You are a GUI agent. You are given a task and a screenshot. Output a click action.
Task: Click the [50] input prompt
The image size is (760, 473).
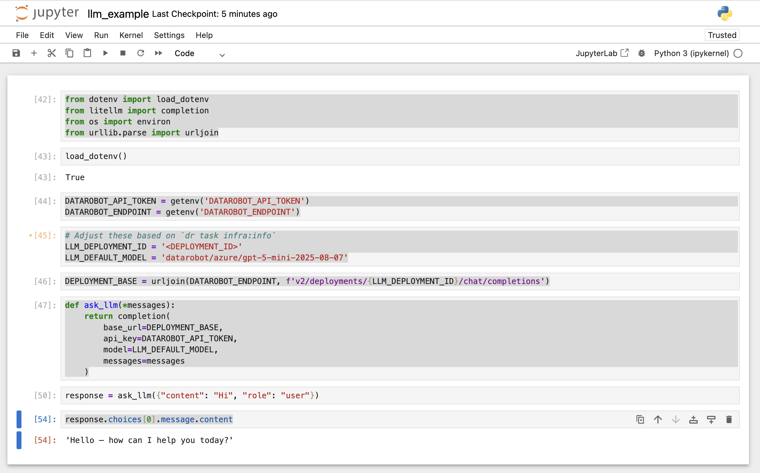(x=45, y=395)
